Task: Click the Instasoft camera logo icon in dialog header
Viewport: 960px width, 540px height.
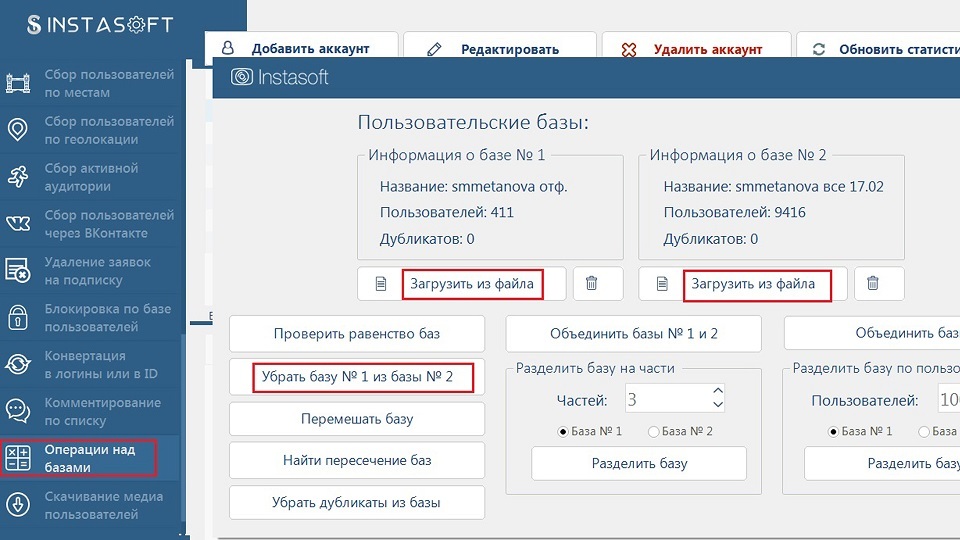Action: 242,77
